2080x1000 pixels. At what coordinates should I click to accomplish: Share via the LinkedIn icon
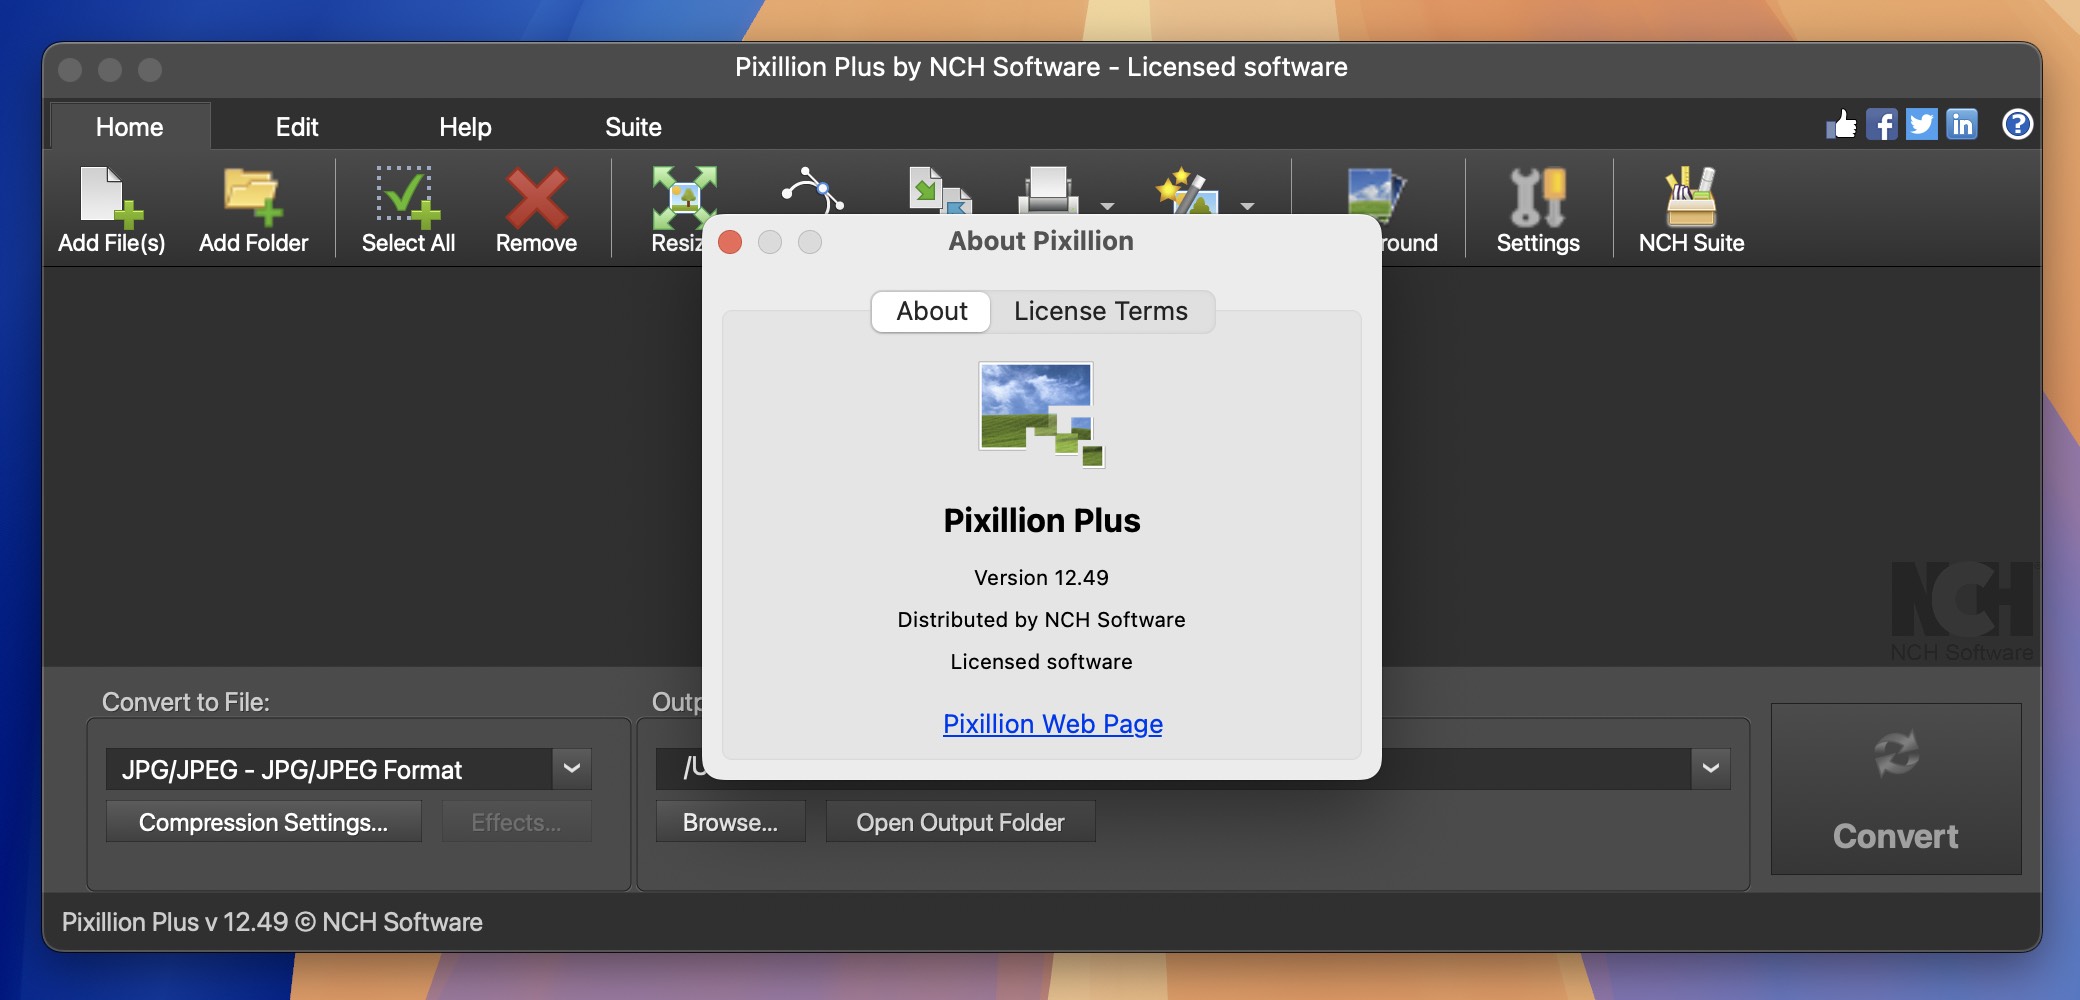pos(1961,125)
